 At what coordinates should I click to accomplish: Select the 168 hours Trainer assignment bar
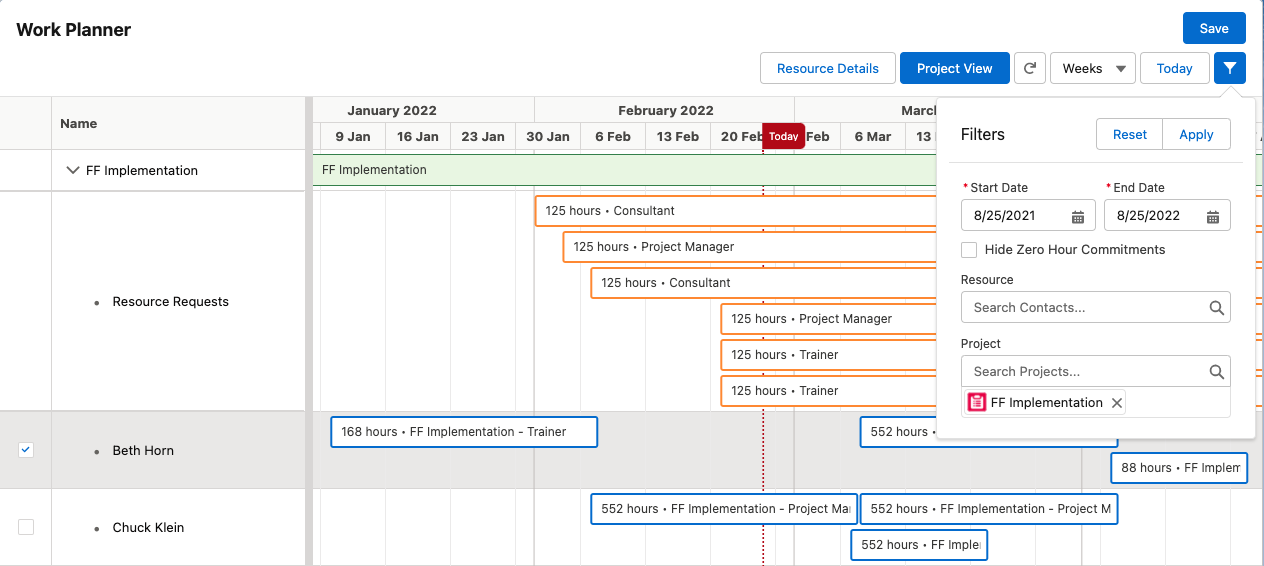pyautogui.click(x=463, y=432)
